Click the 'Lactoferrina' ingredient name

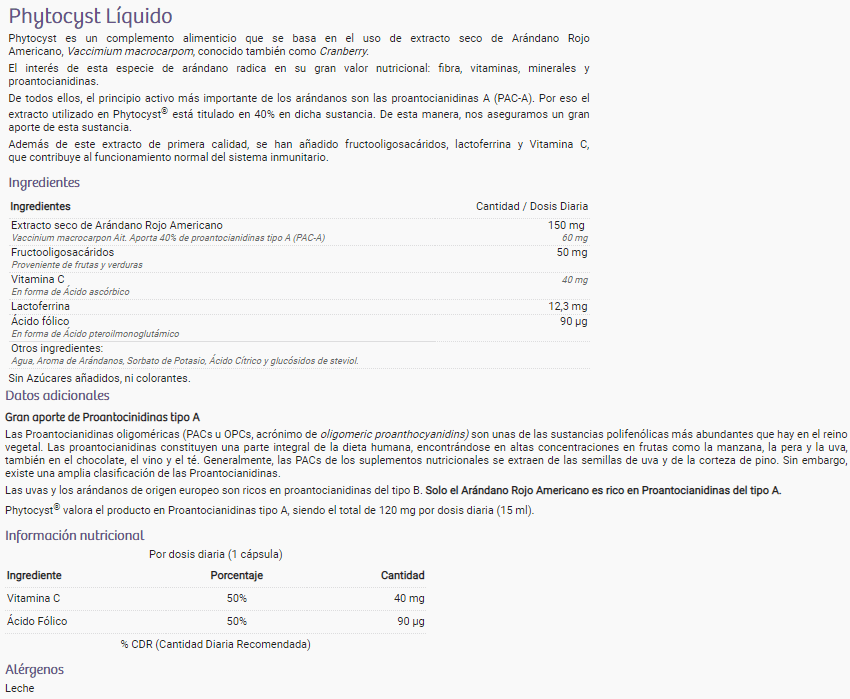40,306
